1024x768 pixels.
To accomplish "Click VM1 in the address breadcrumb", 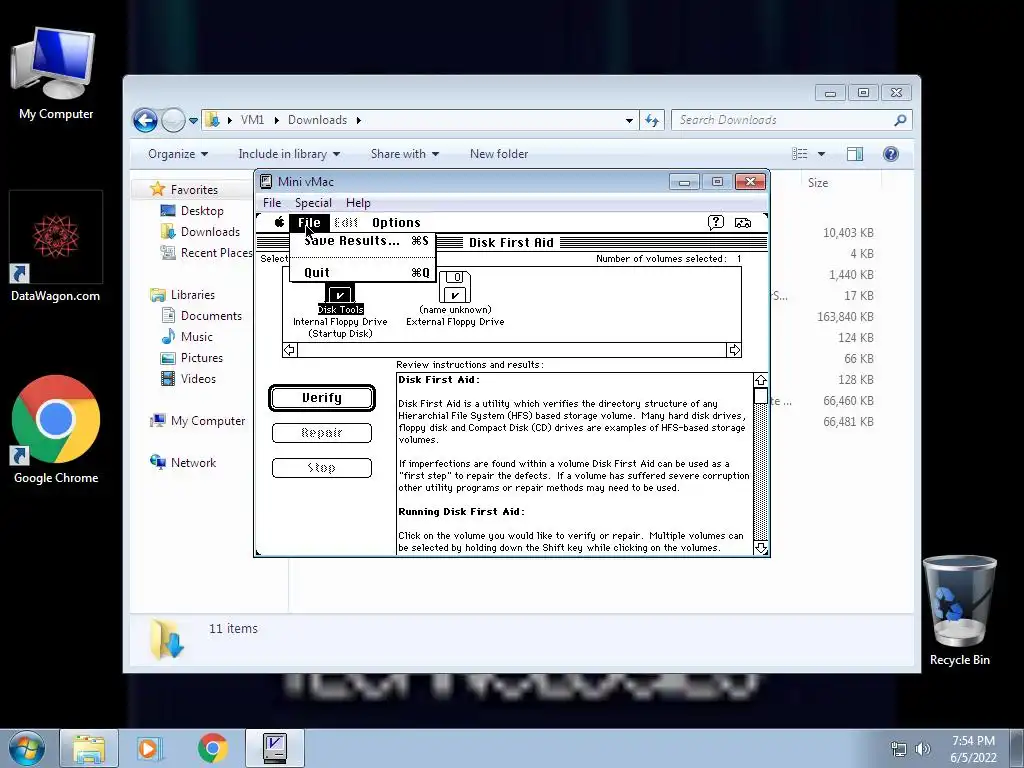I will click(x=253, y=120).
